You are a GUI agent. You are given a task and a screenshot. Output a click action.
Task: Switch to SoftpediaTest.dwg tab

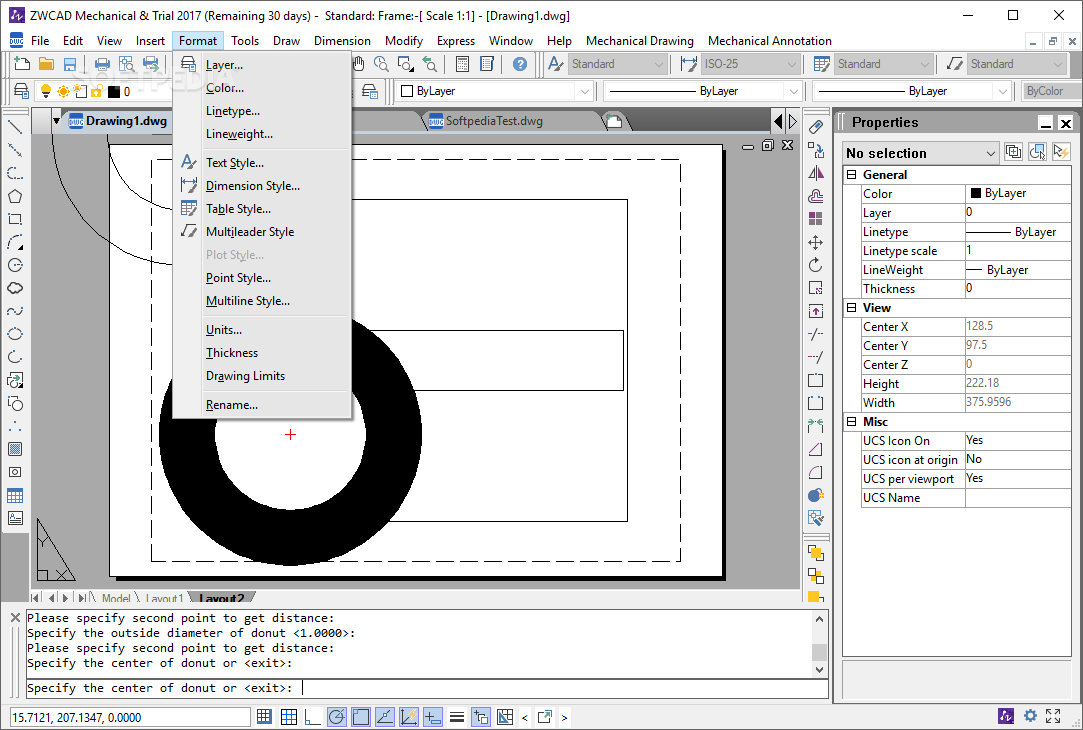(493, 121)
